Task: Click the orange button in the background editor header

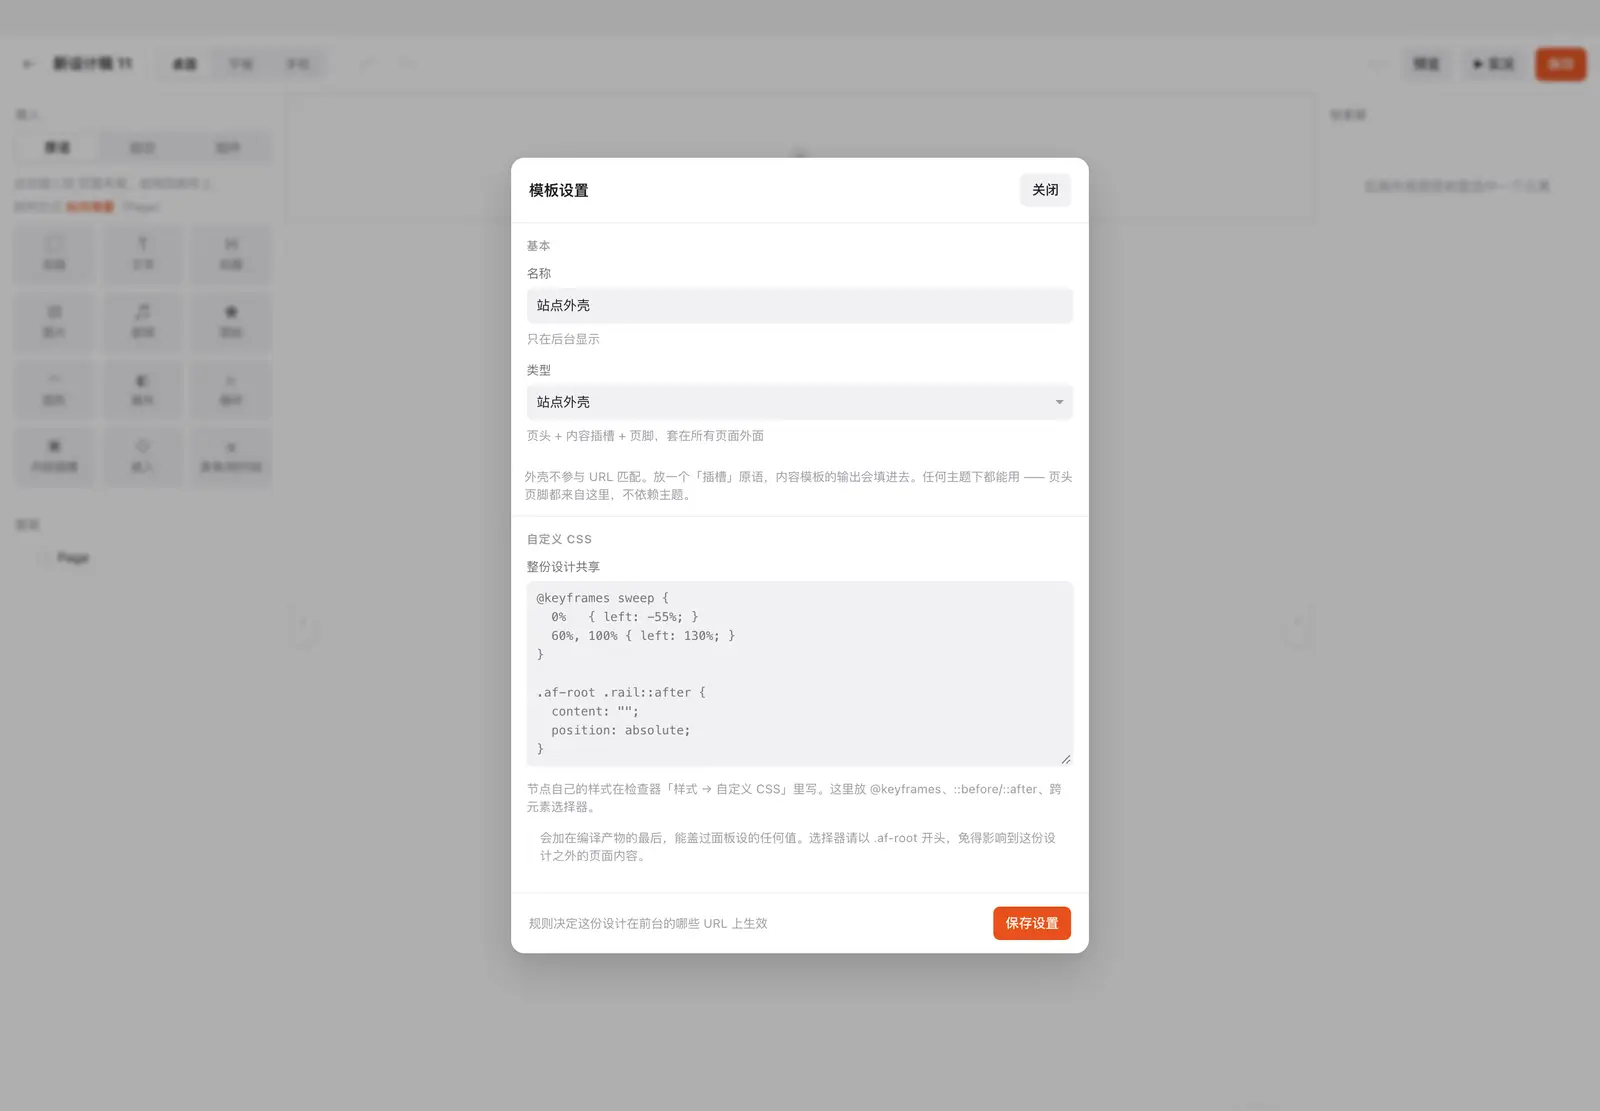Action: (1561, 64)
